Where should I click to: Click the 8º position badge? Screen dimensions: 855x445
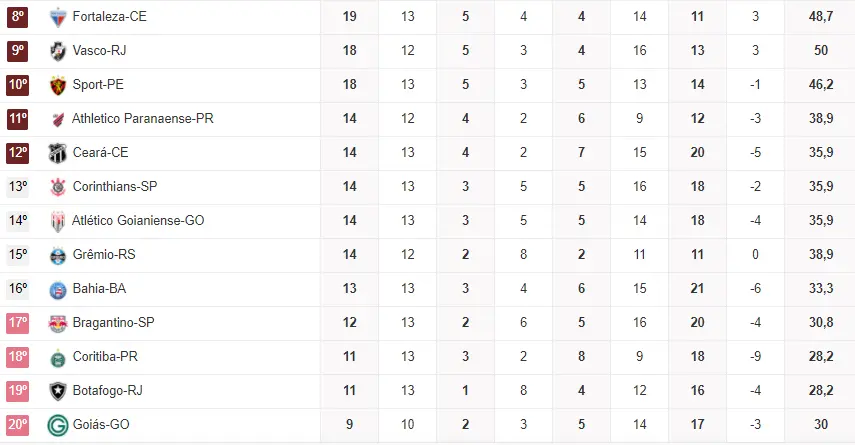(x=18, y=17)
